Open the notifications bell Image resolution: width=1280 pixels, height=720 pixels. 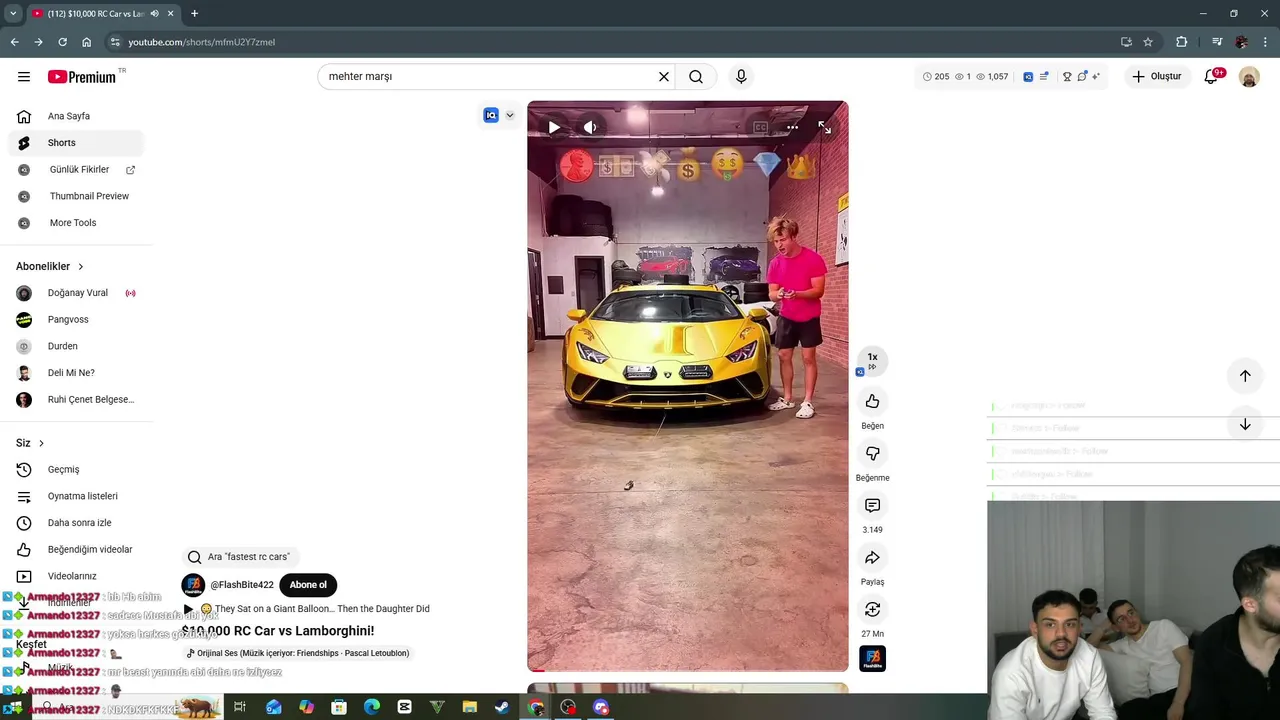click(x=1212, y=76)
